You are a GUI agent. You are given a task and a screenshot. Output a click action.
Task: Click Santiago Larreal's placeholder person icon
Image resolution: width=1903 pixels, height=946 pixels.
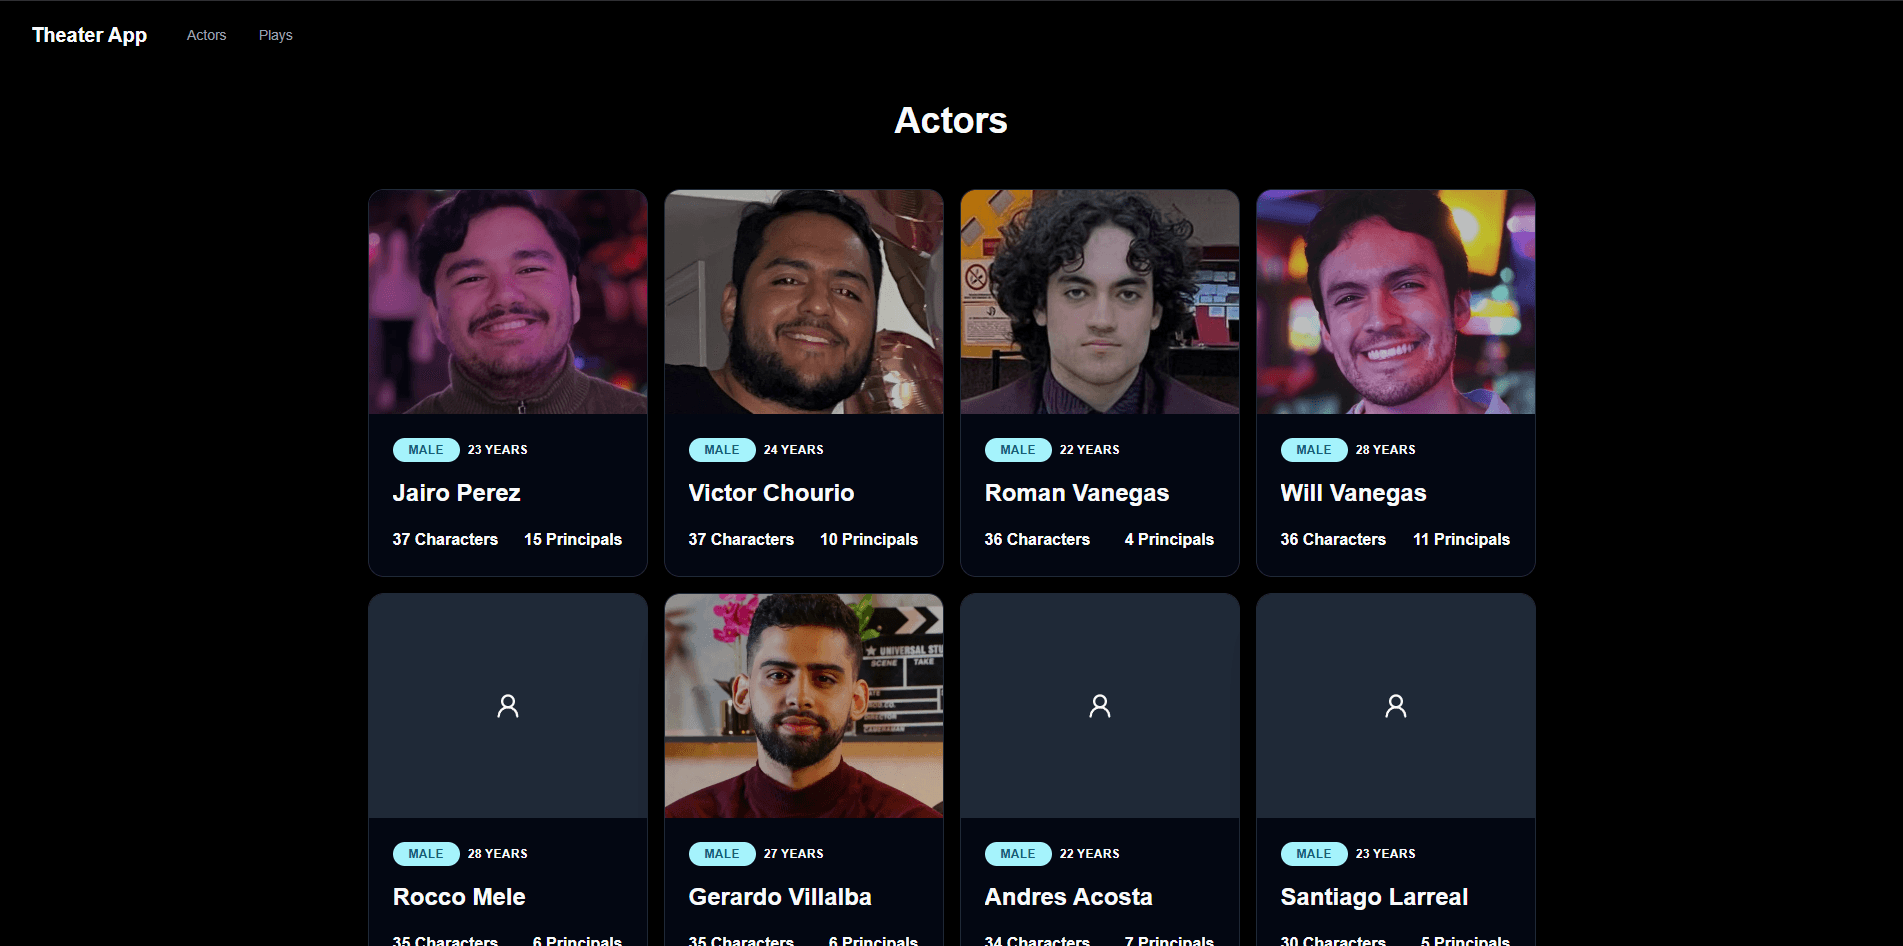click(1396, 706)
